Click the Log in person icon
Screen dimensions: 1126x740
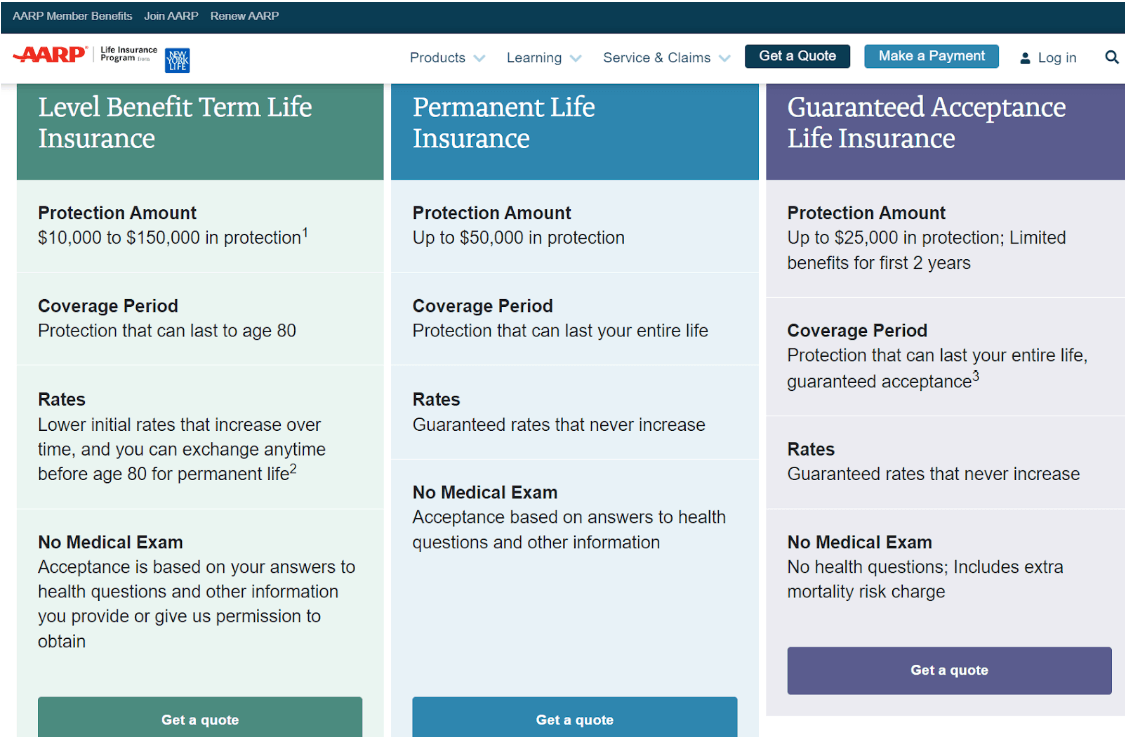[x=1025, y=58]
